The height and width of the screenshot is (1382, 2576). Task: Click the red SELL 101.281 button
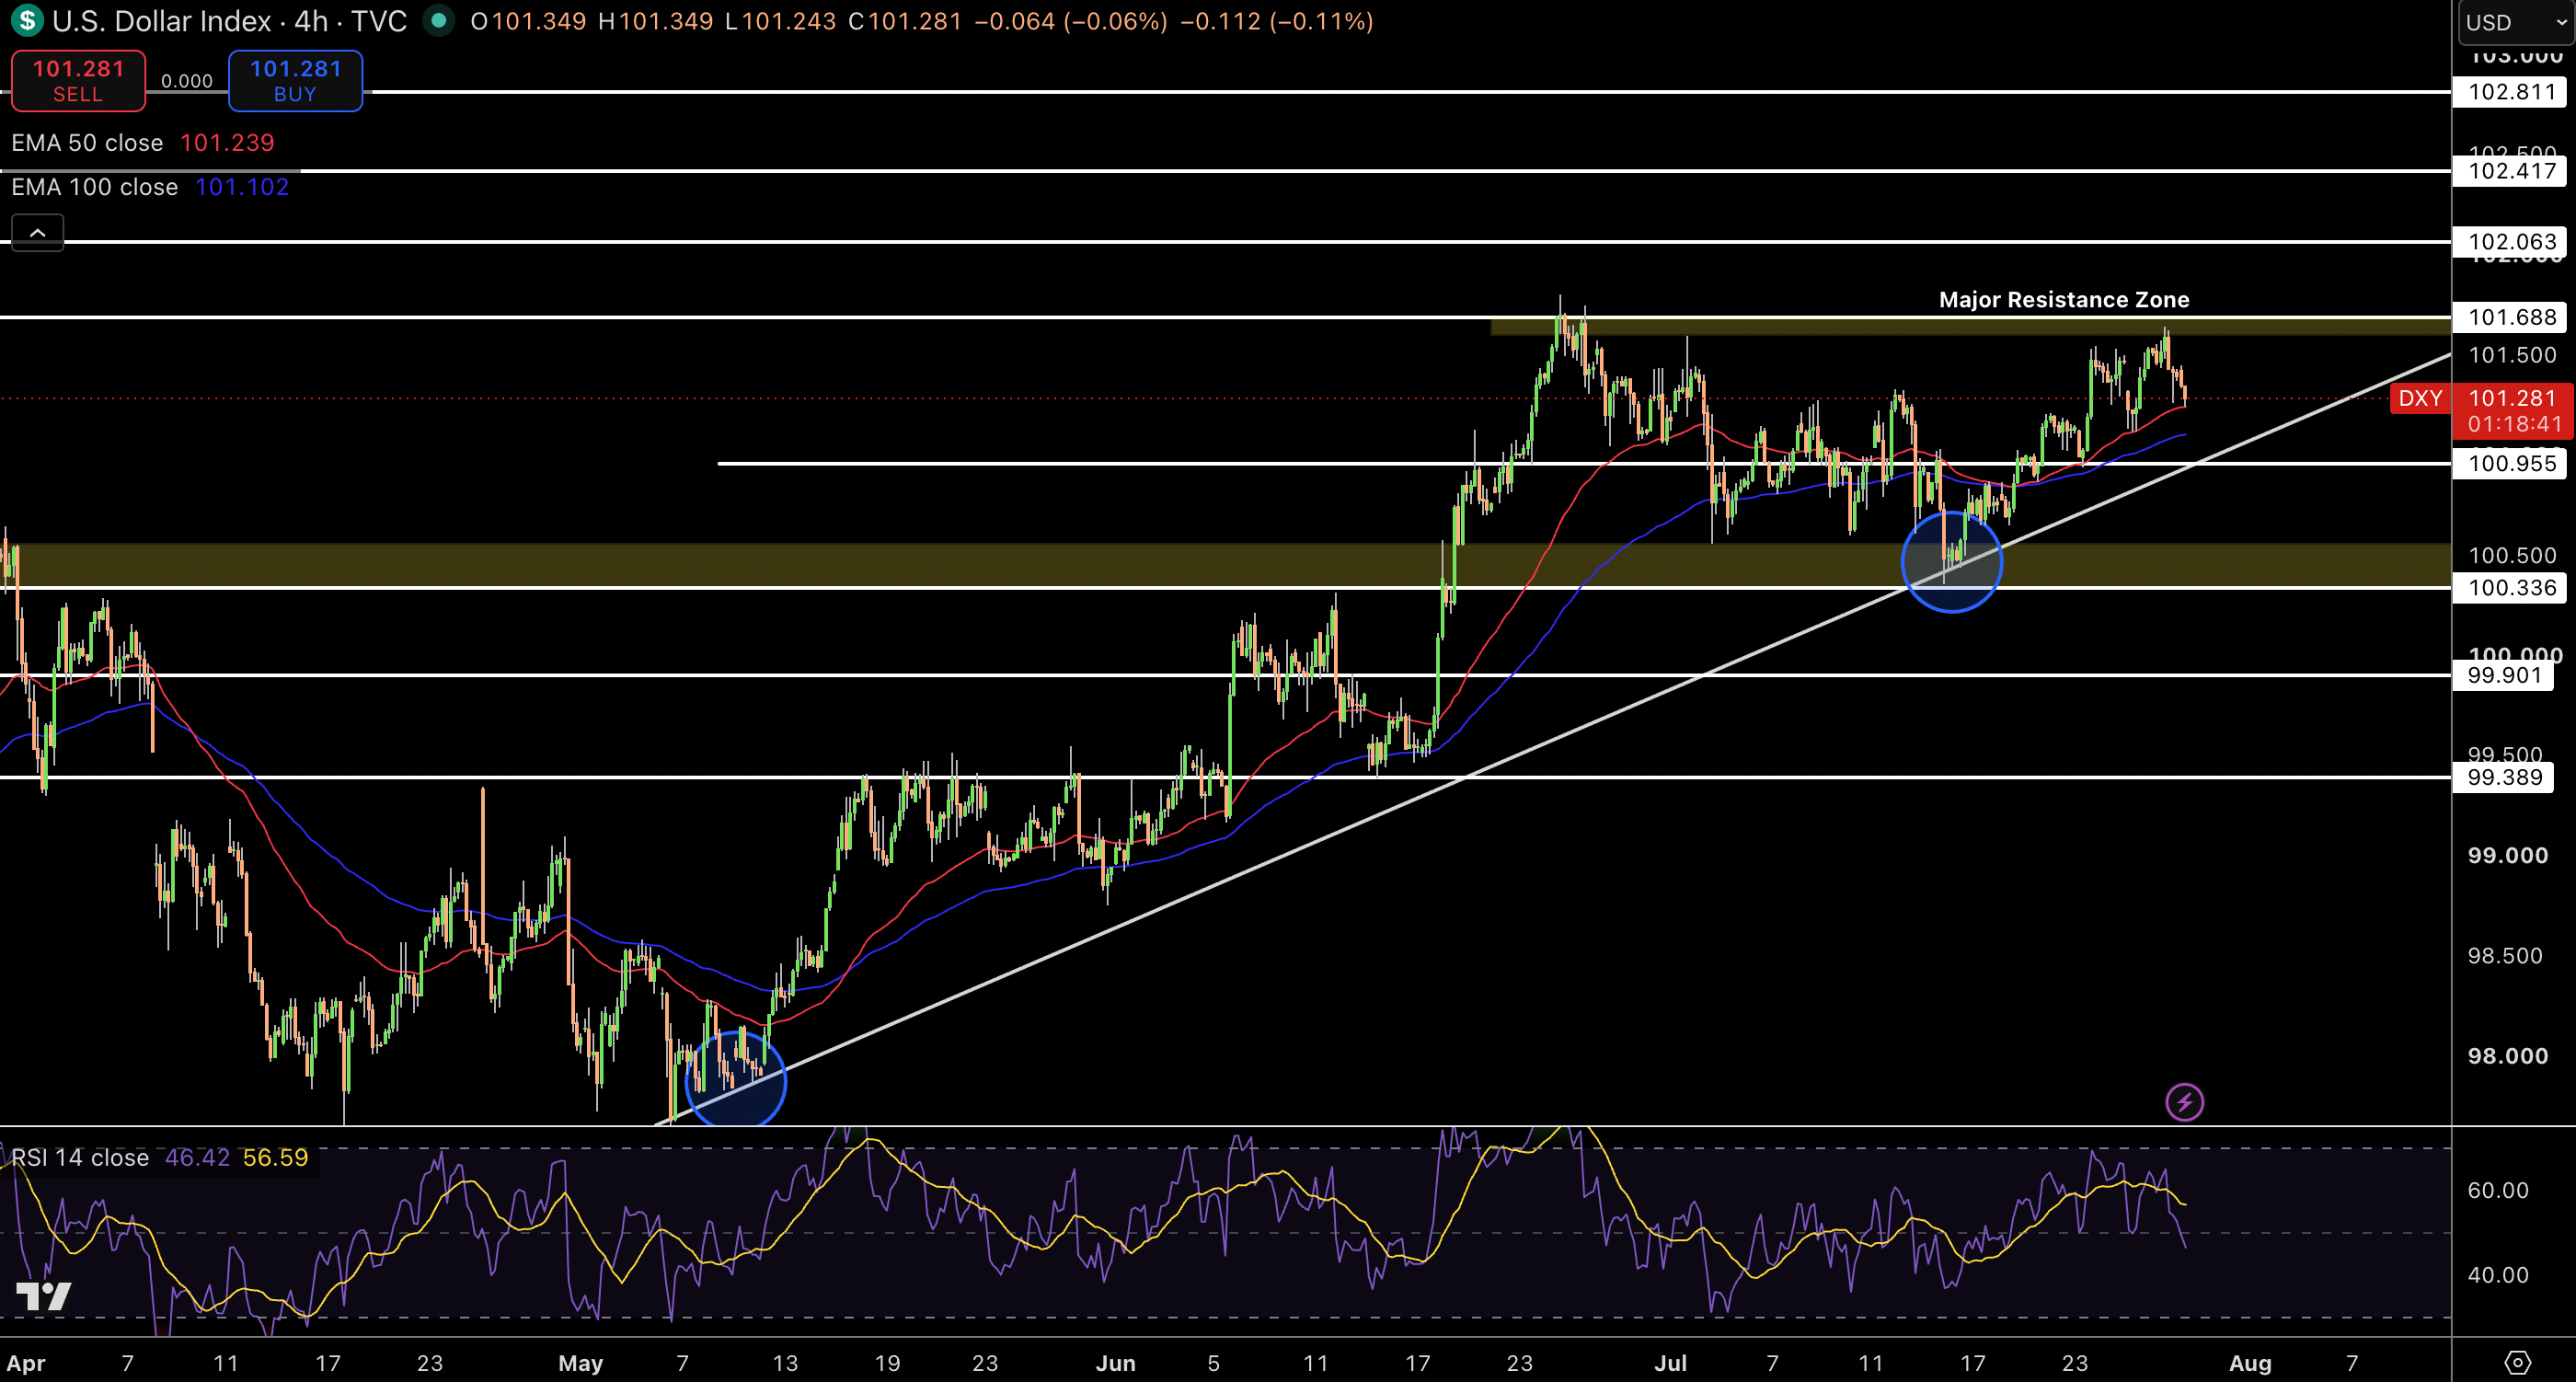(78, 81)
